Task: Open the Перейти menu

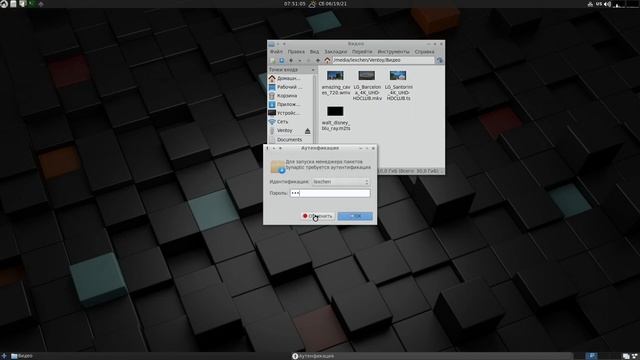Action: (x=362, y=52)
